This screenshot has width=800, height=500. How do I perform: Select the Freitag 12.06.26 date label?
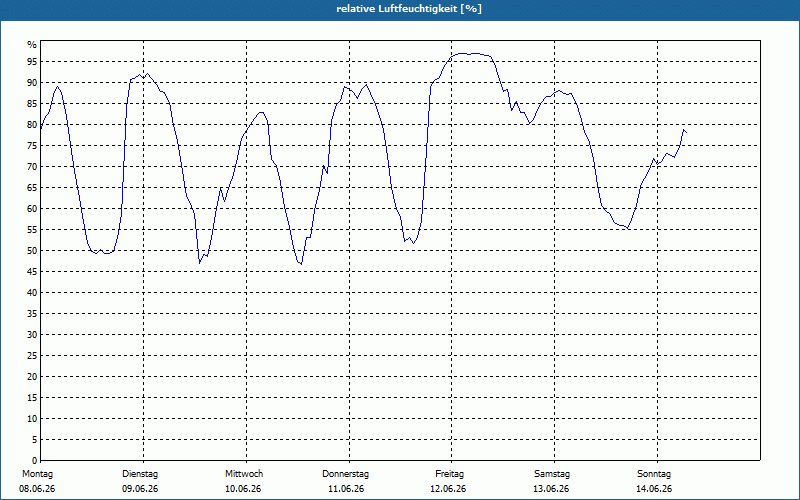pyautogui.click(x=449, y=481)
